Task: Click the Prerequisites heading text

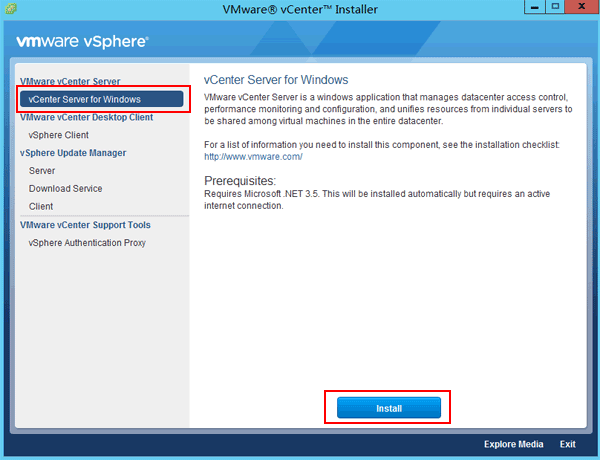Action: (x=240, y=181)
